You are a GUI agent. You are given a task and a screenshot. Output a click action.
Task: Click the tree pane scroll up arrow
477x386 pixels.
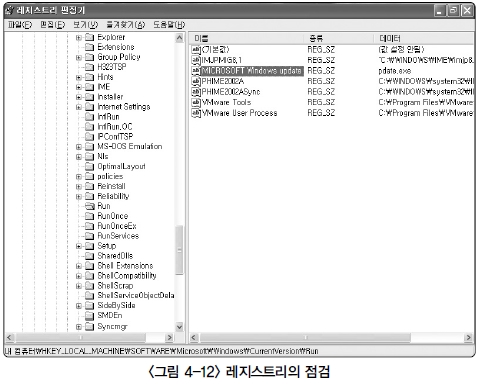pyautogui.click(x=179, y=38)
